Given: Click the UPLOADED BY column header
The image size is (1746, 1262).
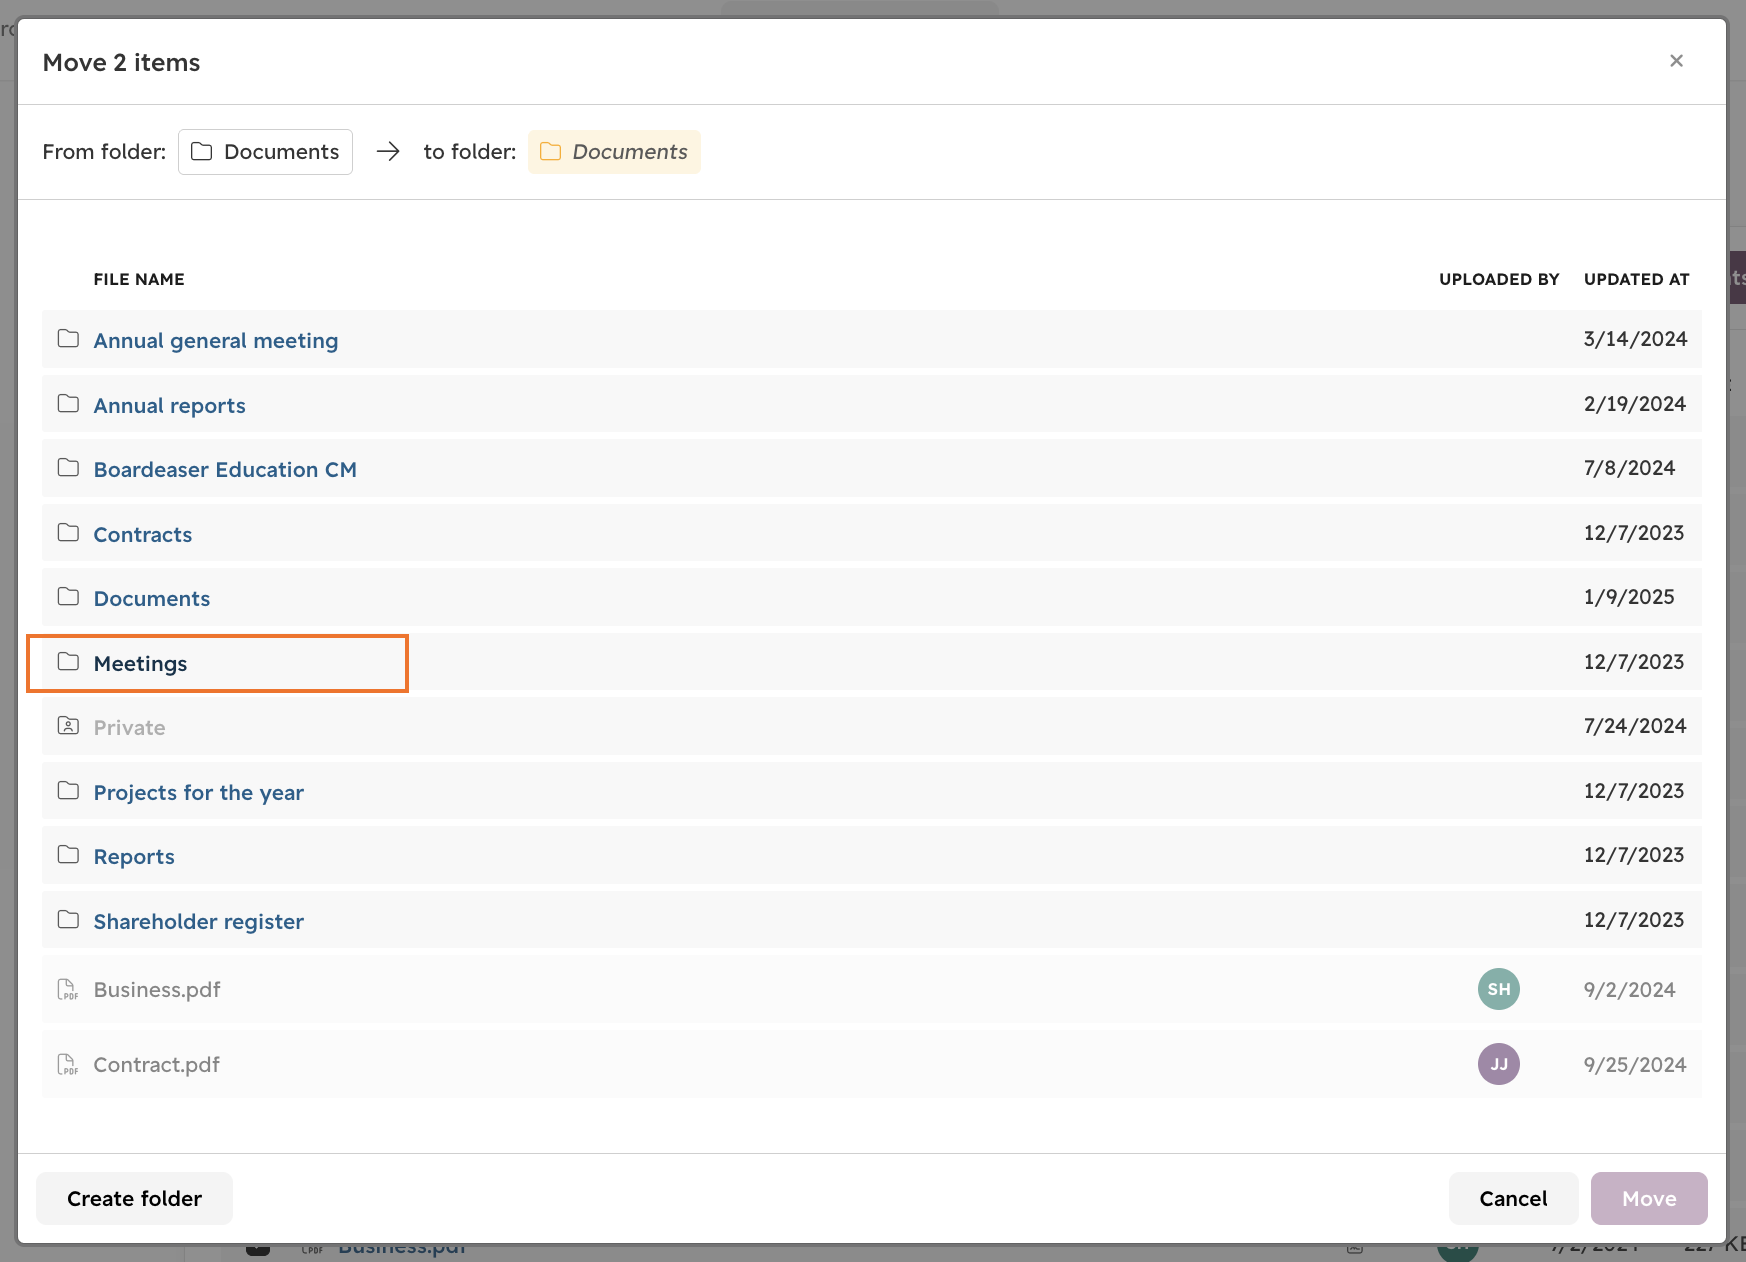Looking at the screenshot, I should 1499,280.
